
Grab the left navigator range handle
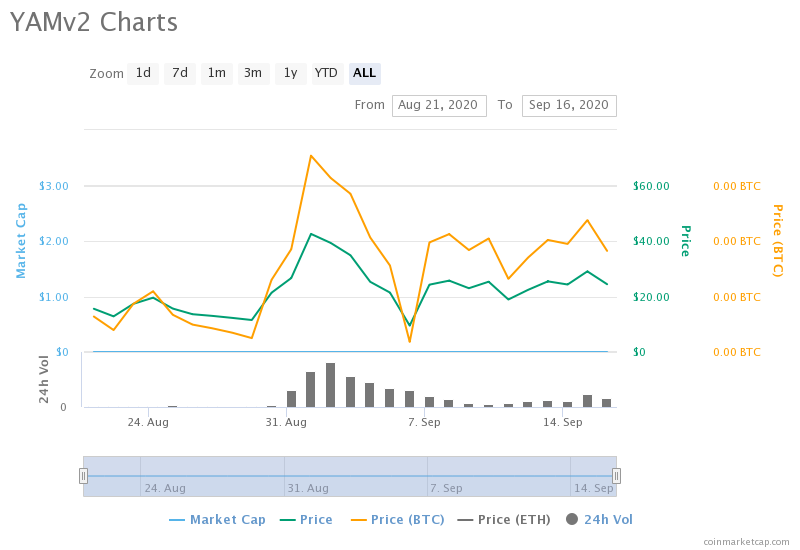click(x=83, y=476)
